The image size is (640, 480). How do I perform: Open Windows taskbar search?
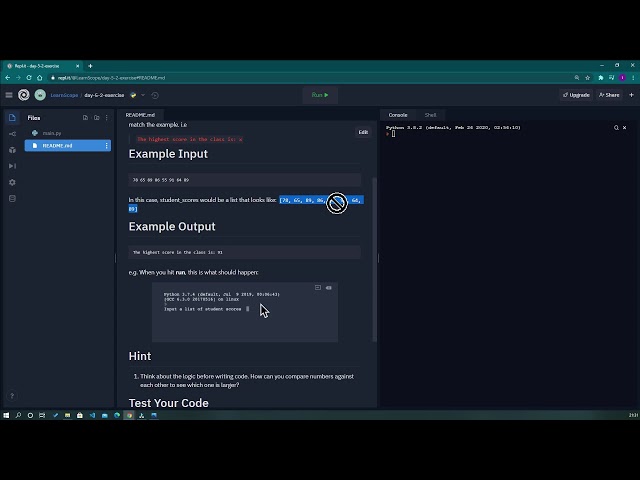[18, 415]
